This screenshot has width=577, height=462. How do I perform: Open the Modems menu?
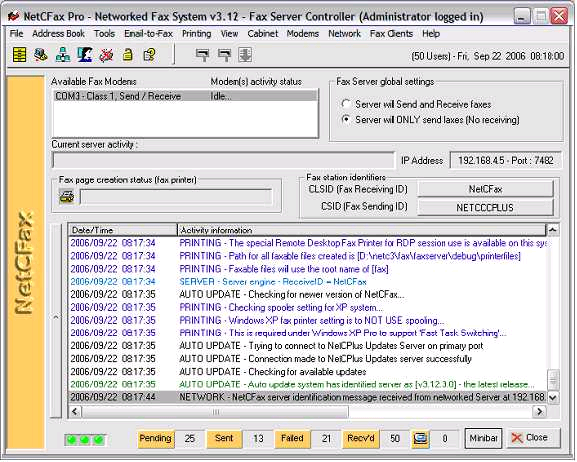coord(302,34)
